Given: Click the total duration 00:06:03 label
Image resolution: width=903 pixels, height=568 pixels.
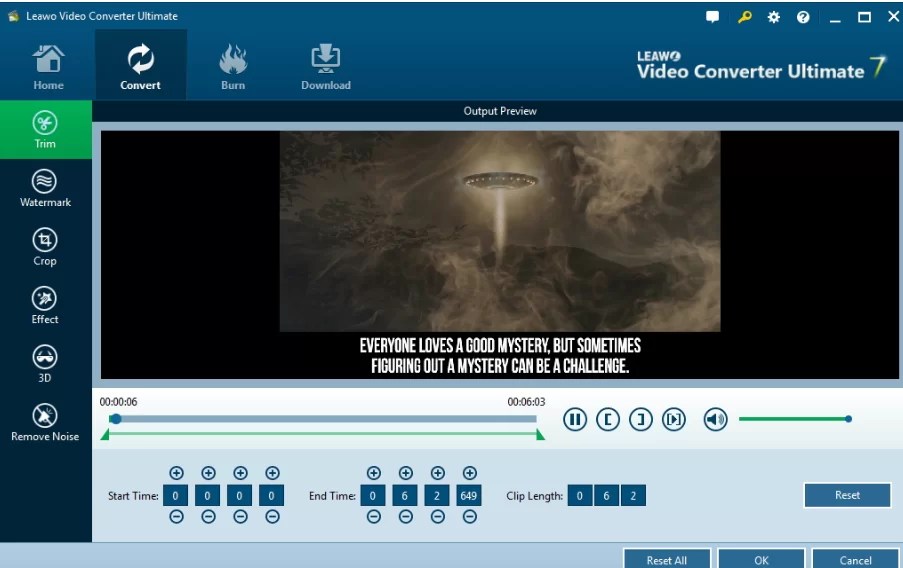Looking at the screenshot, I should [526, 402].
